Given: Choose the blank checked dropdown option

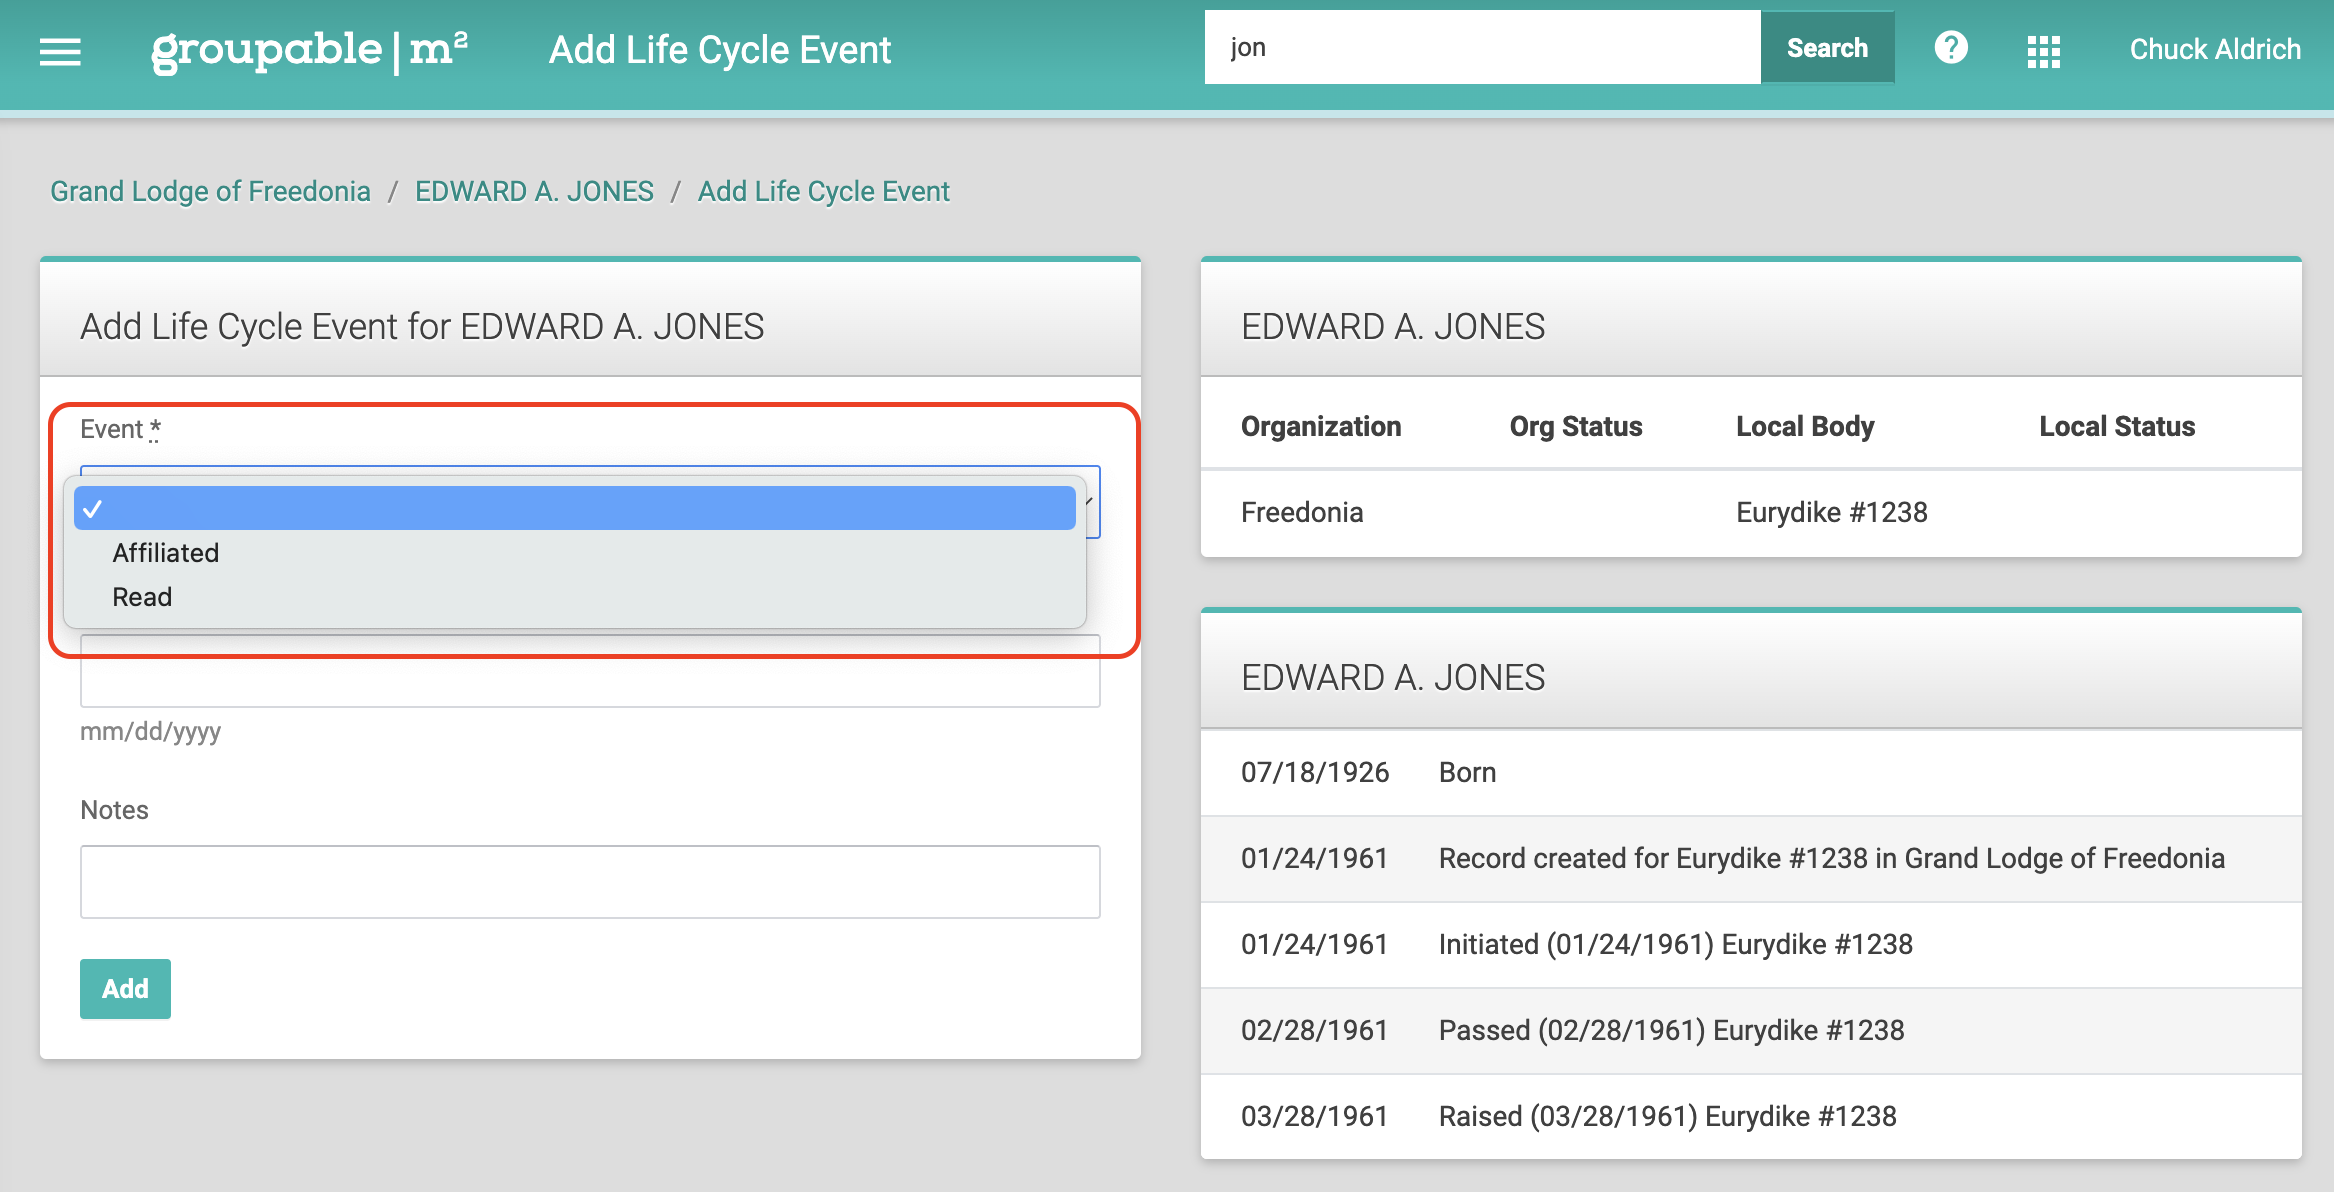Looking at the screenshot, I should 574,509.
